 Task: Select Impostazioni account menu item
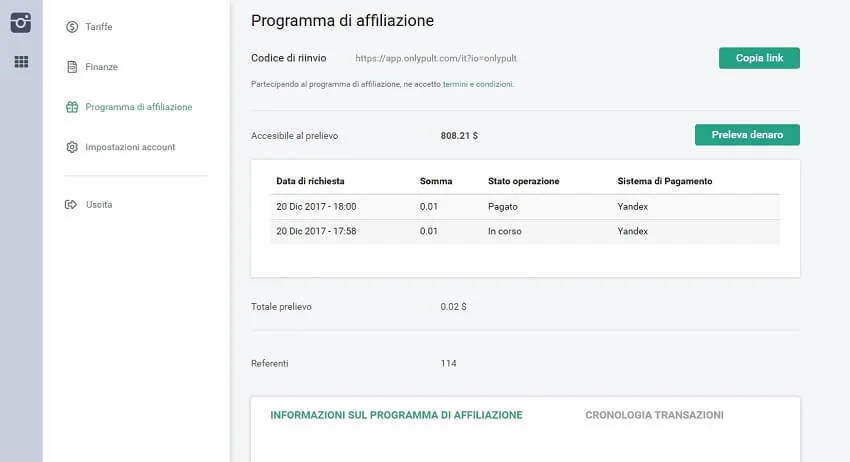(x=130, y=147)
